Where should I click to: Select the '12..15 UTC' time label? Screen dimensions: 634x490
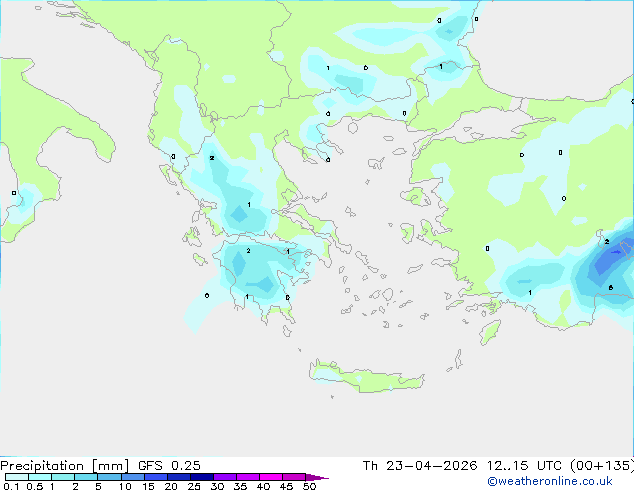(524, 466)
